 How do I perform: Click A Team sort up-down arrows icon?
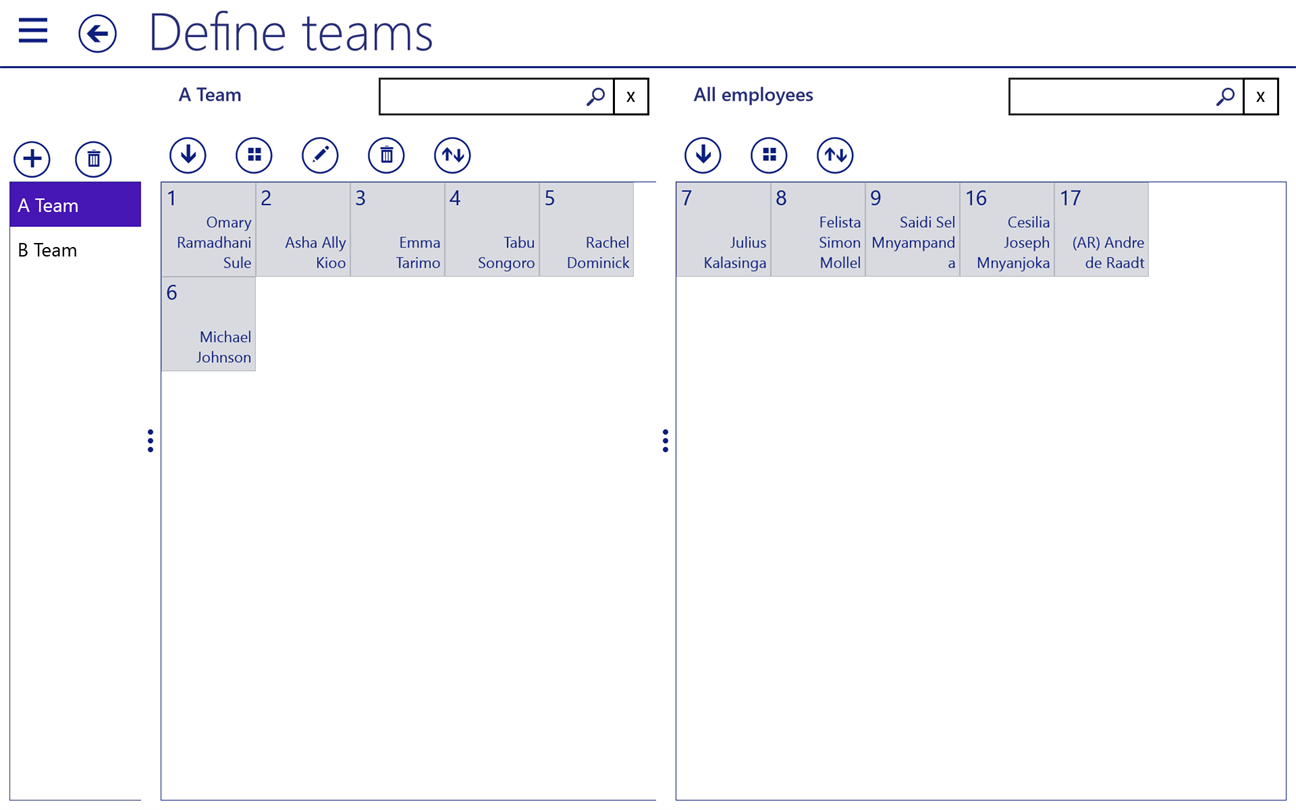(x=452, y=155)
